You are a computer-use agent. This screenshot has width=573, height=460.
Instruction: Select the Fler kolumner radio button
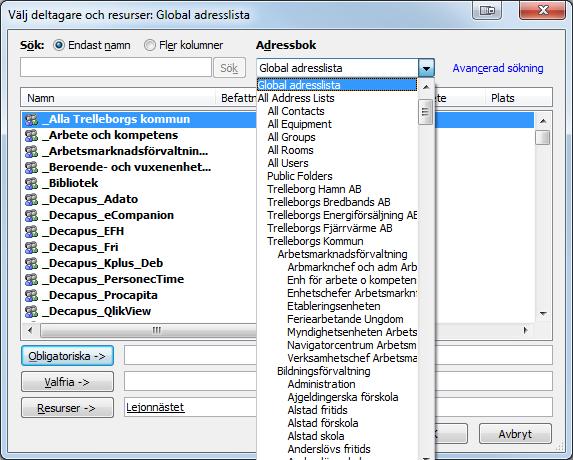[149, 45]
